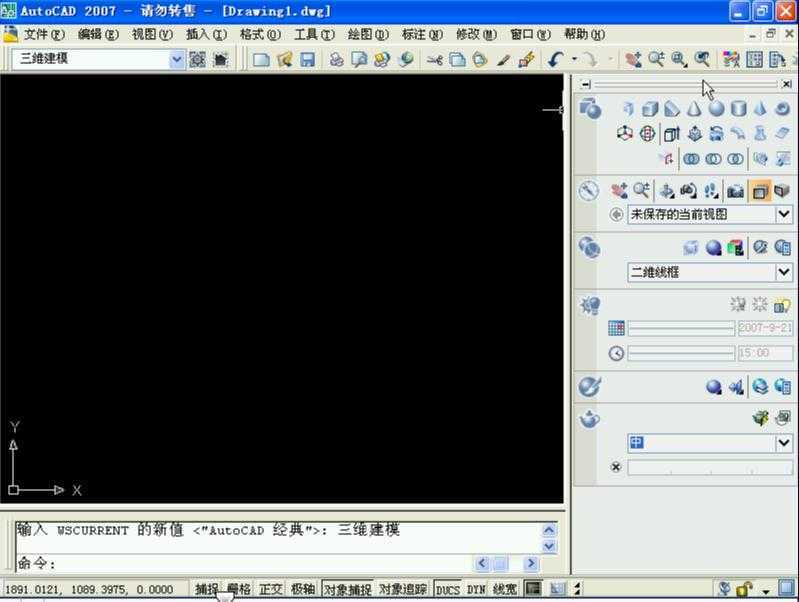
Task: Select the Cylinder solid tool
Action: [x=738, y=109]
